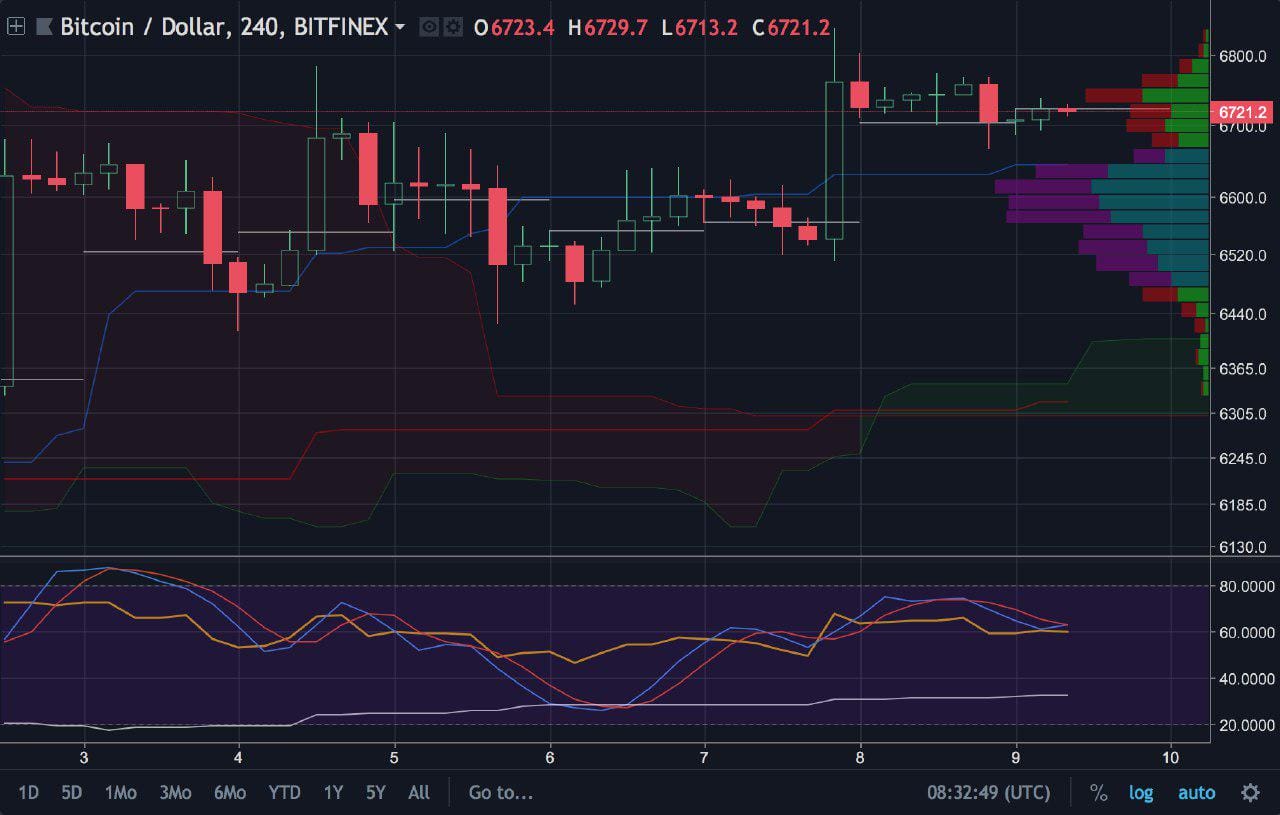Open the dropdown arrow after BITFINEX

[x=400, y=27]
